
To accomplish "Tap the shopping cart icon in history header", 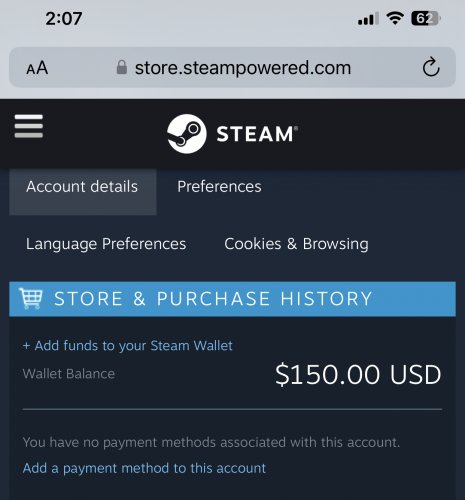I will pyautogui.click(x=31, y=298).
